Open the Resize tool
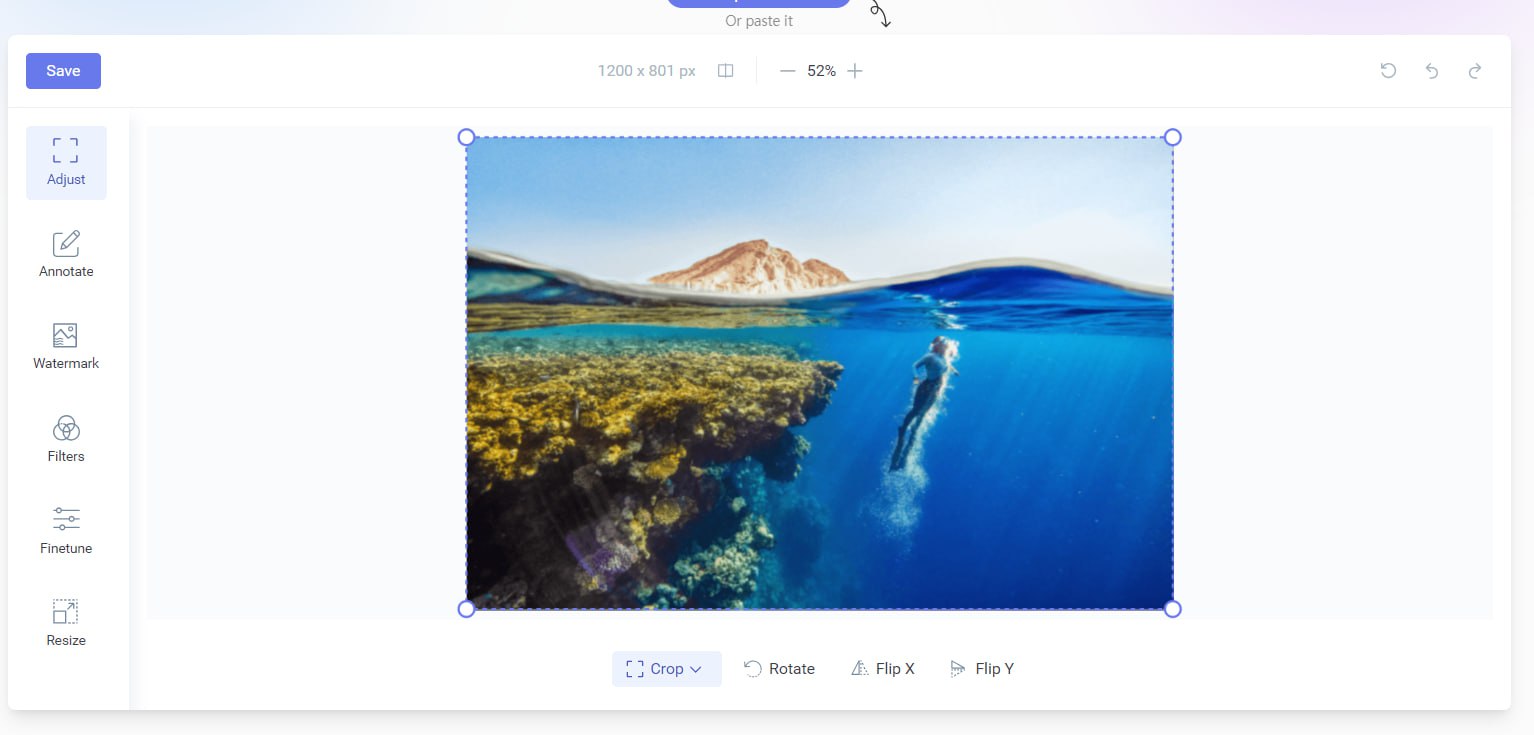This screenshot has height=735, width=1534. click(66, 624)
